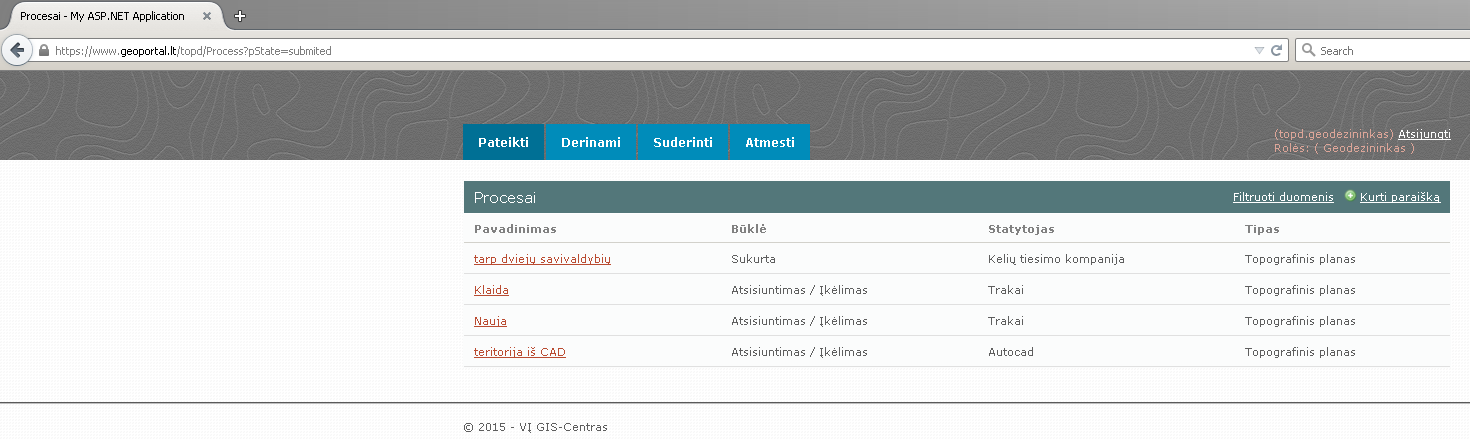Click the reload page icon
The height and width of the screenshot is (440, 1470).
click(x=1277, y=50)
